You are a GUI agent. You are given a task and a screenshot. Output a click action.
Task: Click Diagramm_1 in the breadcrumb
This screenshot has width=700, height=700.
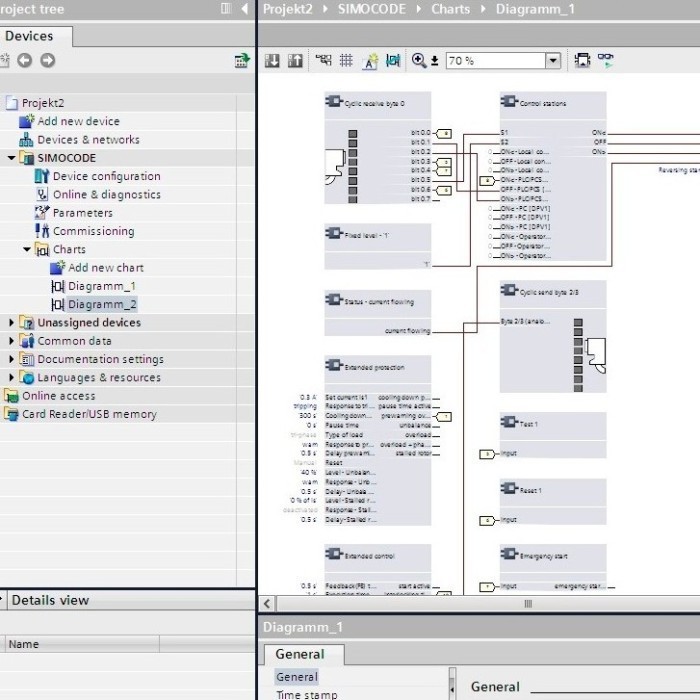(x=535, y=9)
